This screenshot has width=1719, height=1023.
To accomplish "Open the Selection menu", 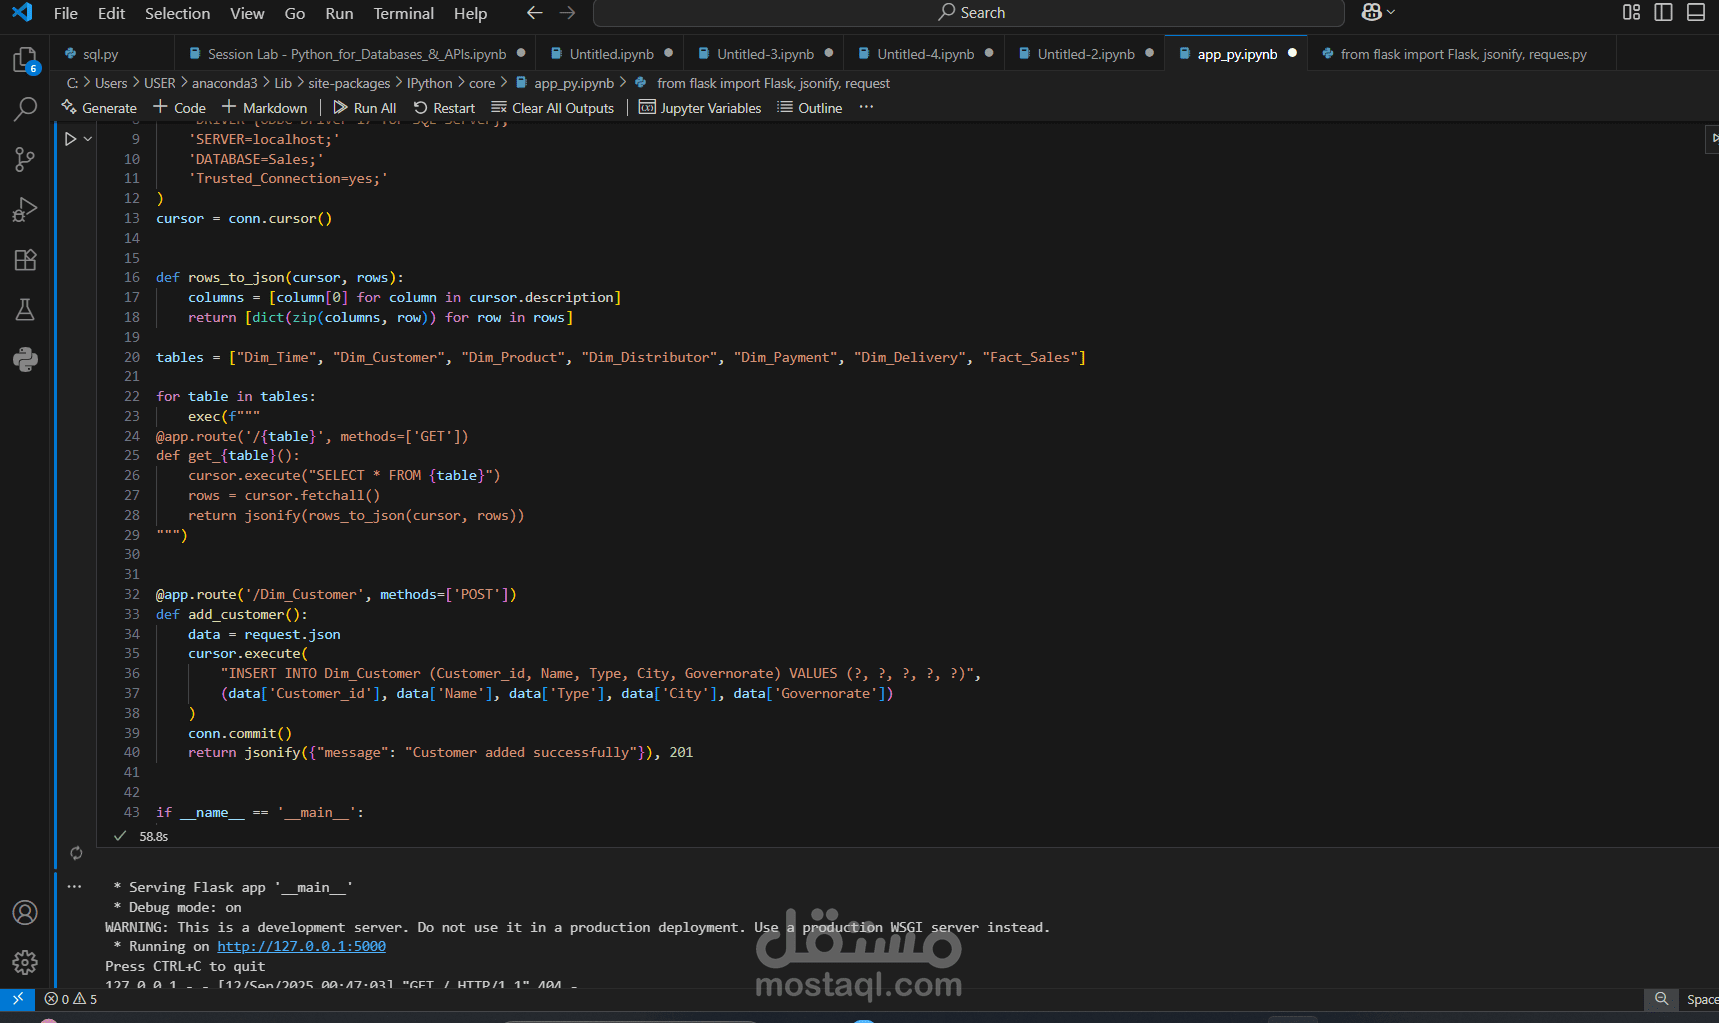I will (x=177, y=13).
